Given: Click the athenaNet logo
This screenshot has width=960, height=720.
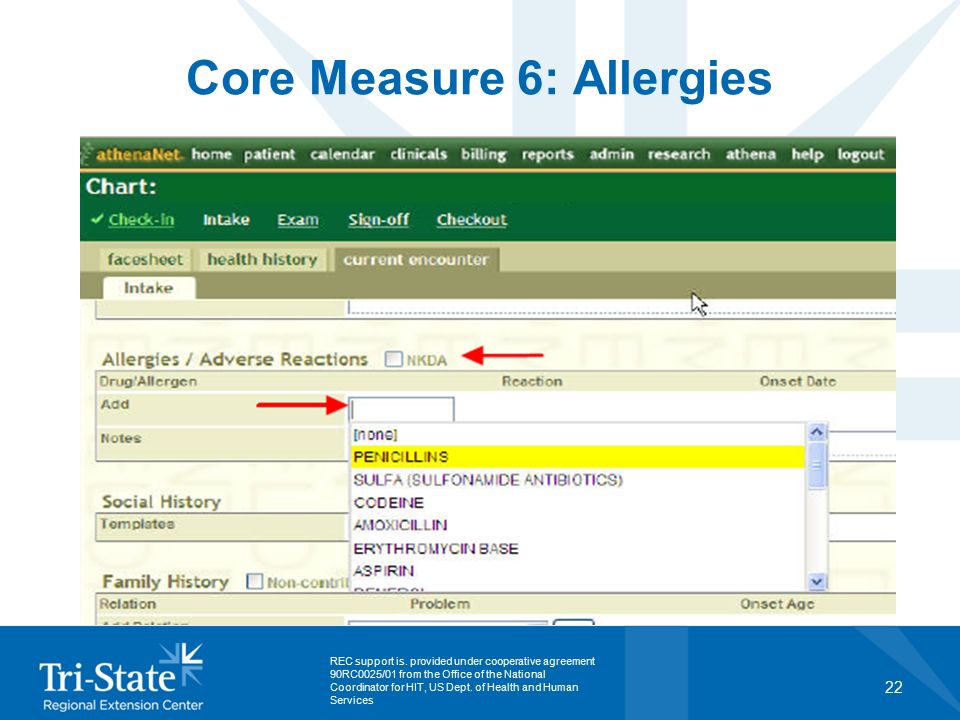Looking at the screenshot, I should 138,154.
